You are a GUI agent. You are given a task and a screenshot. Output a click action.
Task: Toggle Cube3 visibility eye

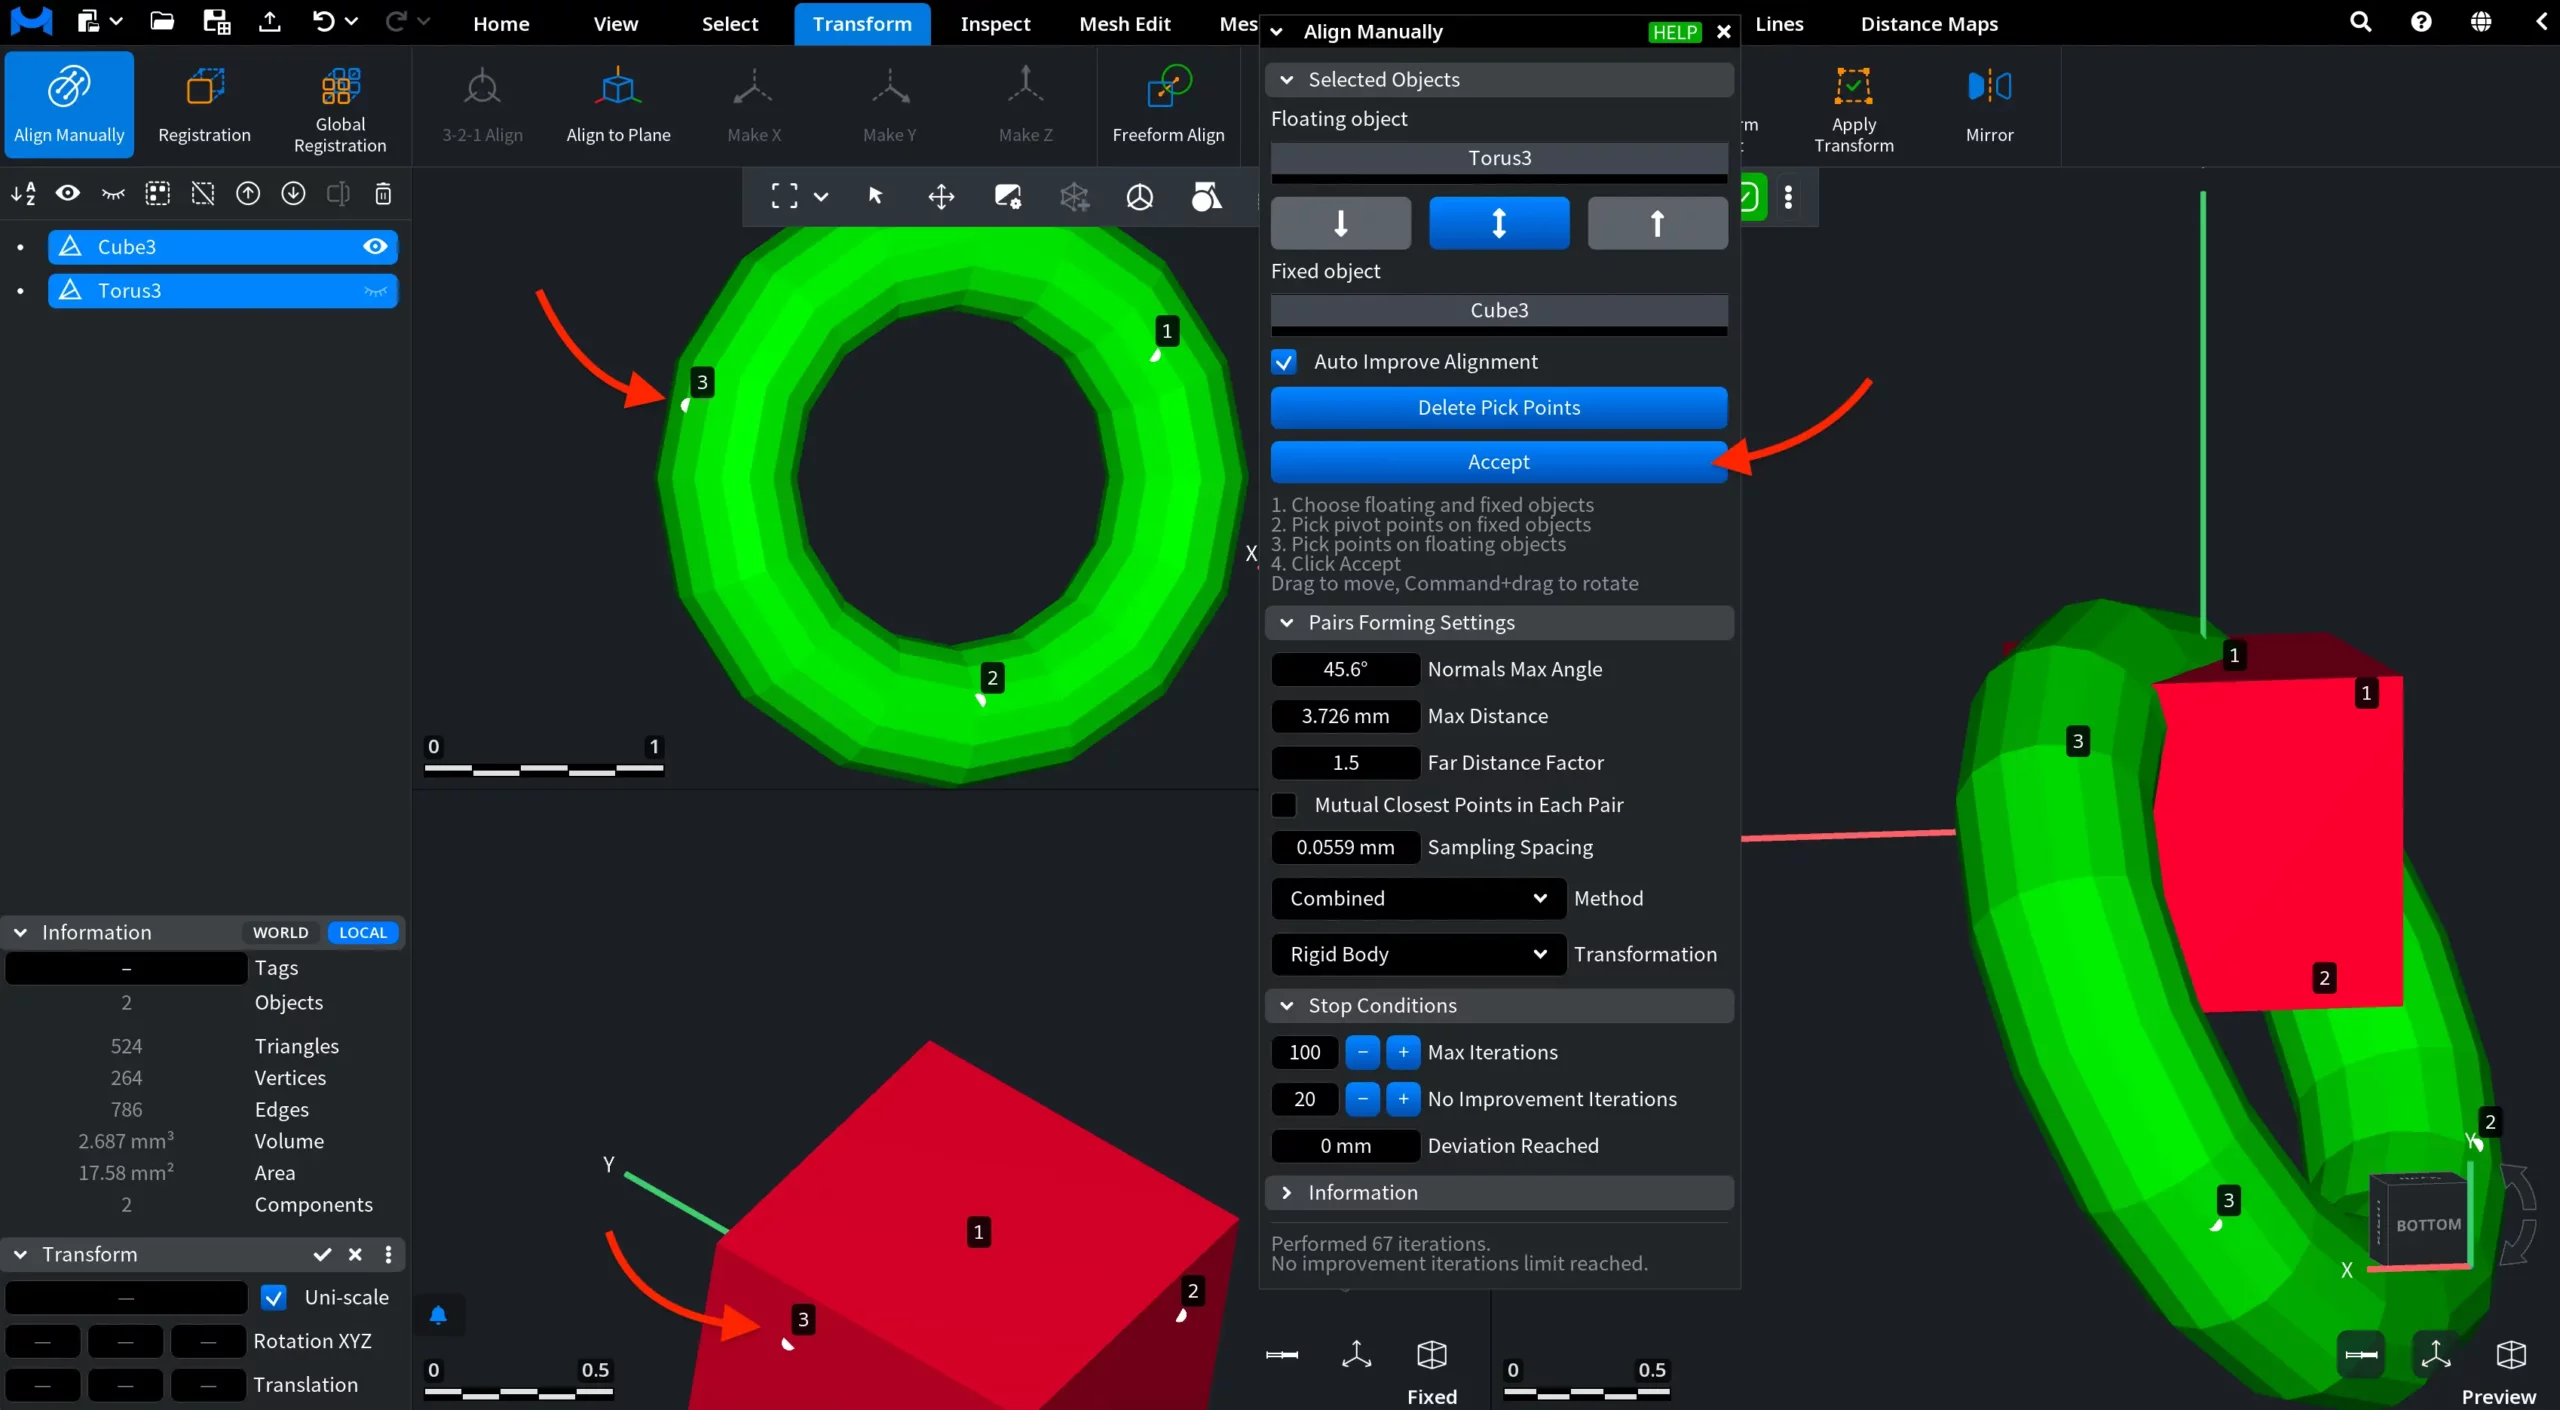pyautogui.click(x=375, y=247)
